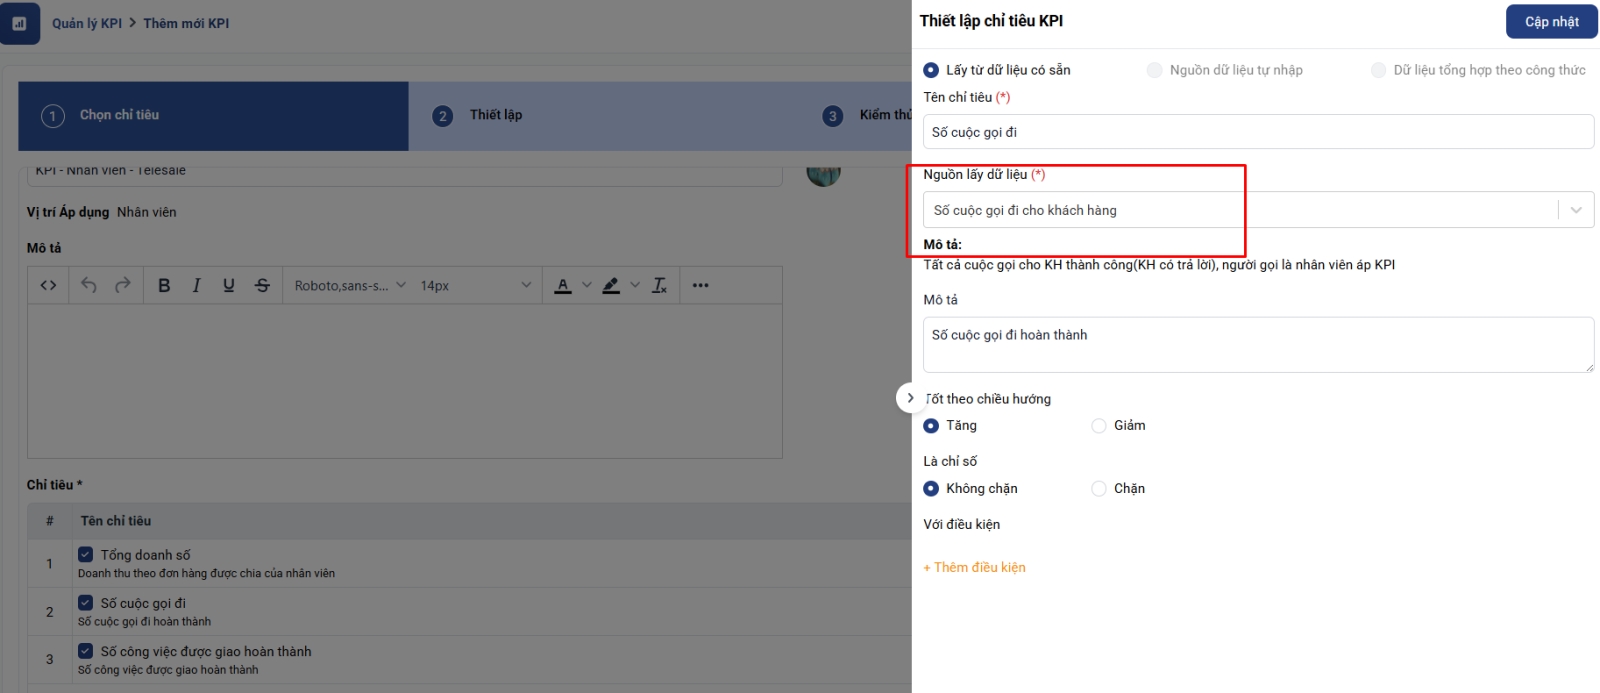Click the 'Cập nhật' button
1600x693 pixels.
tap(1551, 22)
